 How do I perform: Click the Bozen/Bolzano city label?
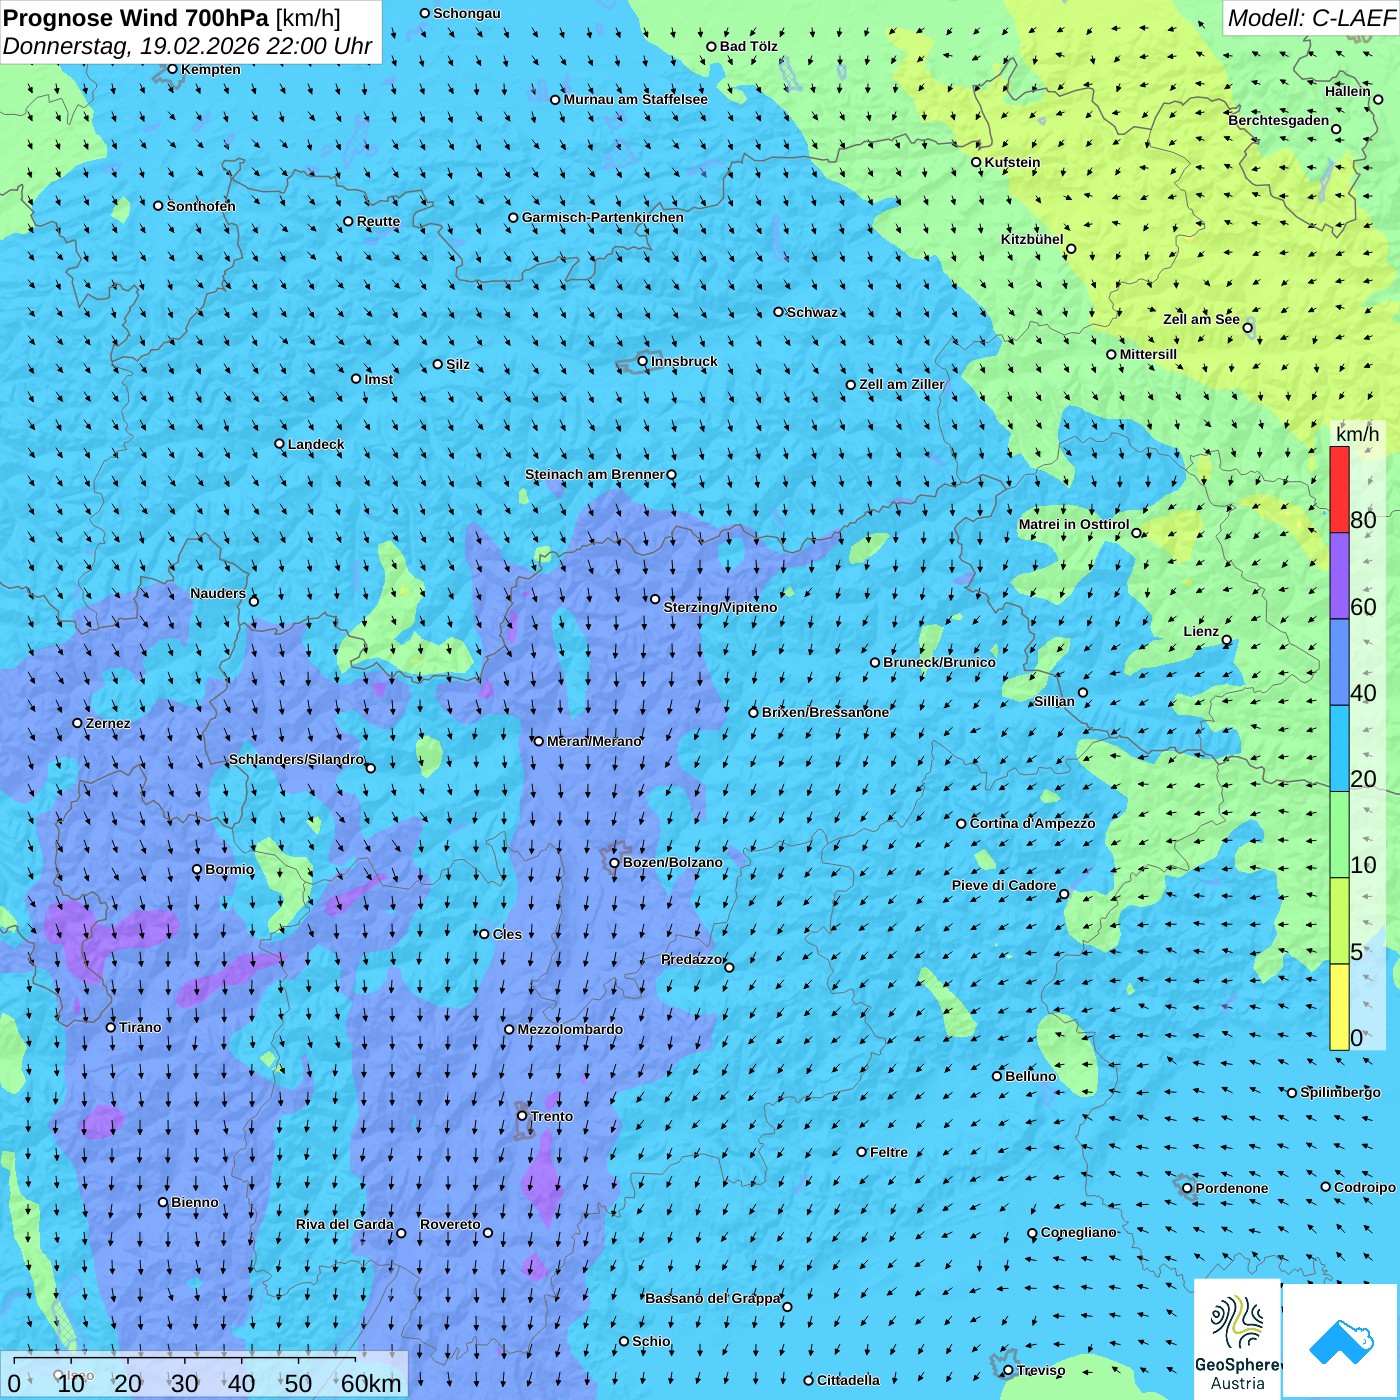click(672, 862)
